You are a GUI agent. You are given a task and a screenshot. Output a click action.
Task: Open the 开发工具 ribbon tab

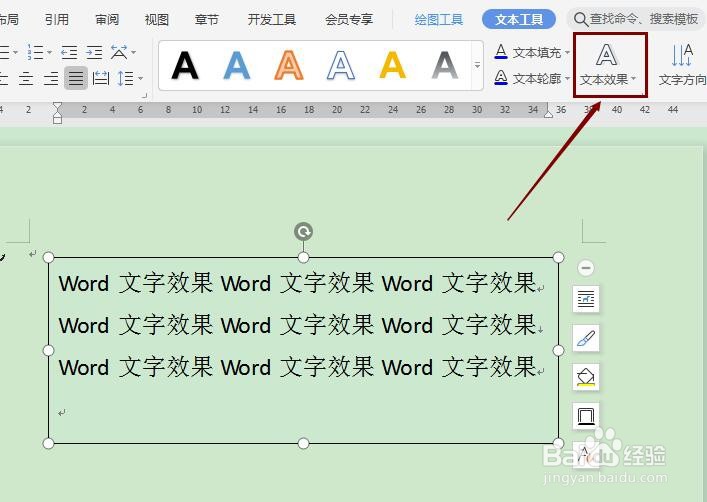tap(272, 19)
